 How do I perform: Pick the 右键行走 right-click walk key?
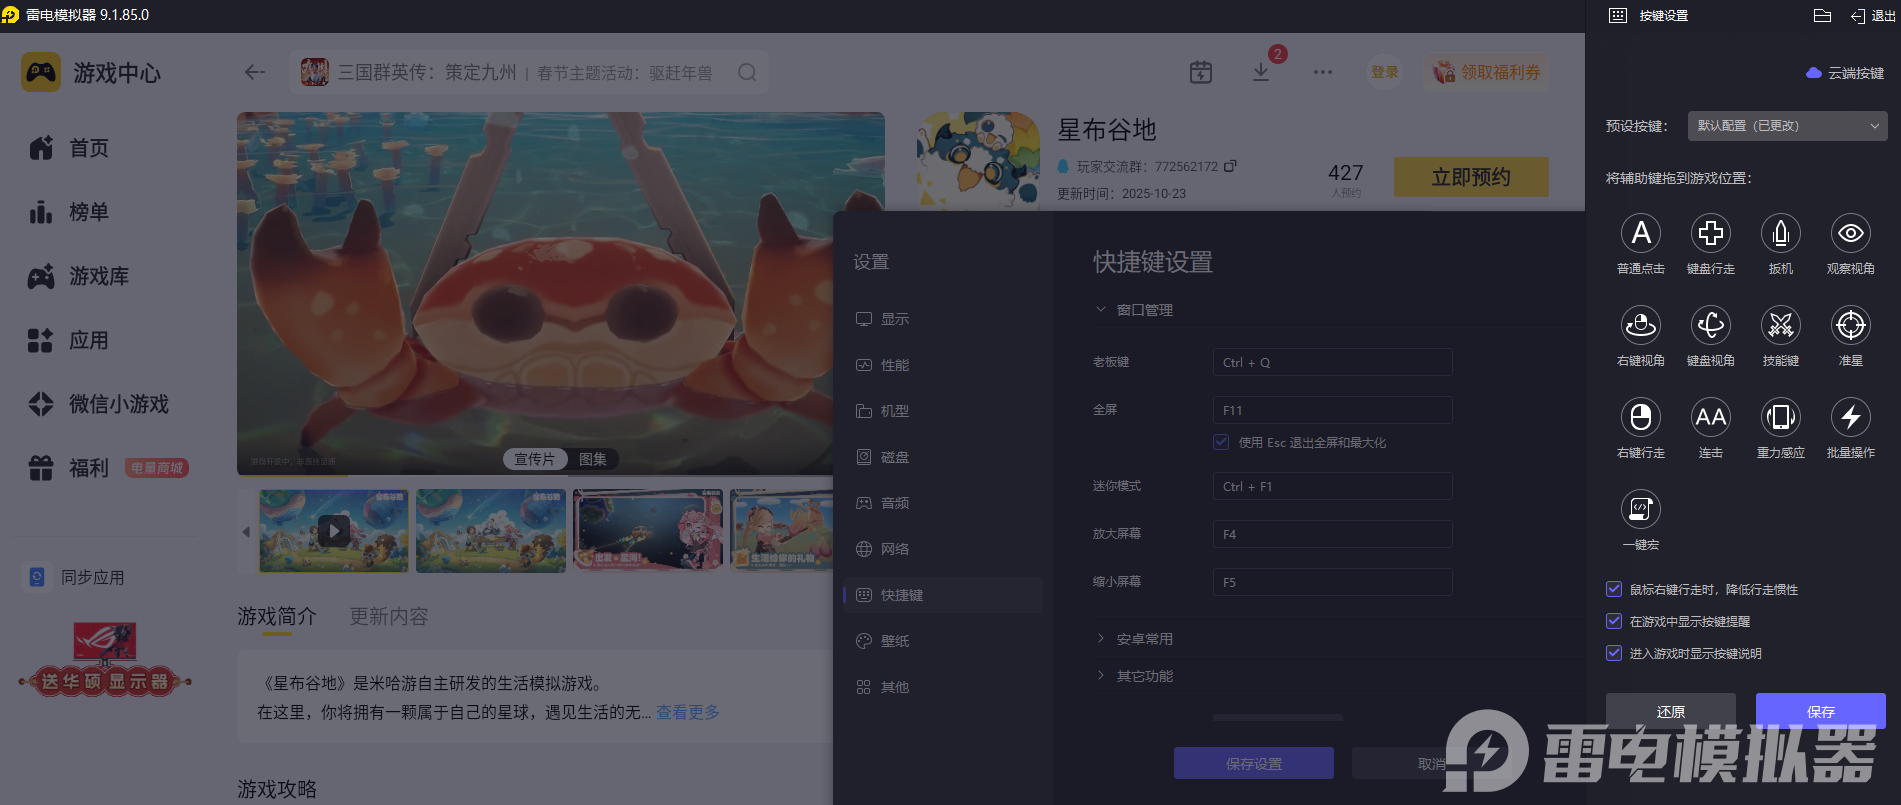(1641, 417)
